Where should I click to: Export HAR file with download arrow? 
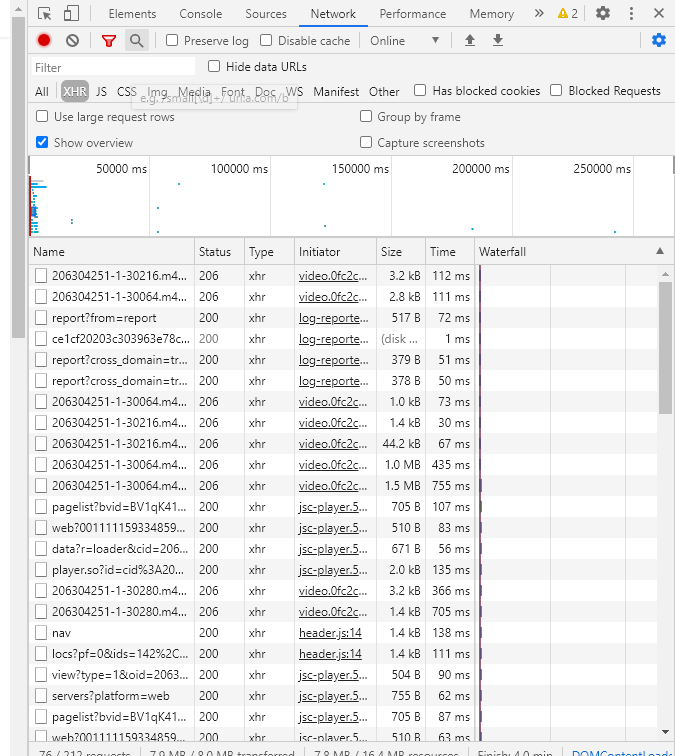498,40
